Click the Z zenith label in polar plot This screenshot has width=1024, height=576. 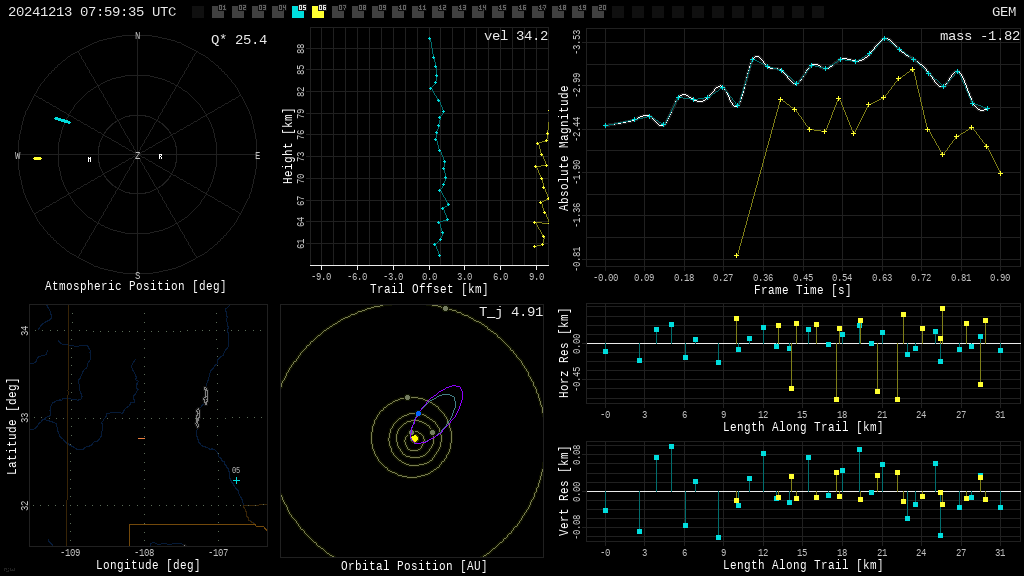pyautogui.click(x=138, y=156)
